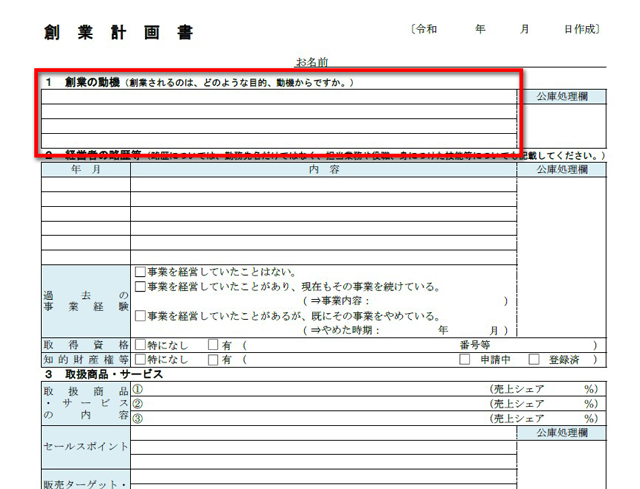Select the '既にその事業をやめている' checkbox
This screenshot has width=640, height=489.
point(139,316)
